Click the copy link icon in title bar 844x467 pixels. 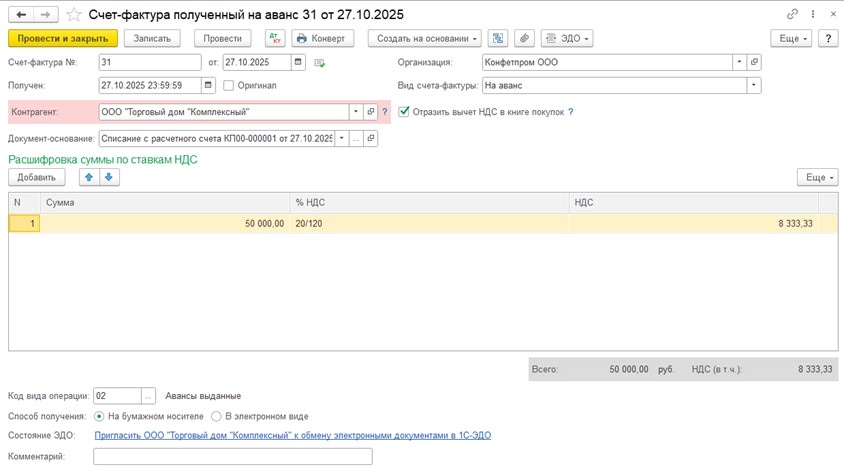point(793,14)
